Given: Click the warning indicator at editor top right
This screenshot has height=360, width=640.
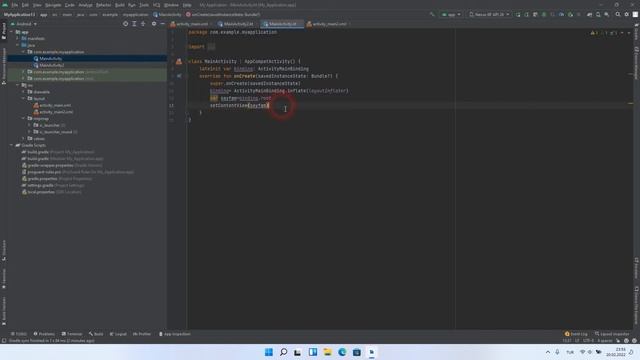Looking at the screenshot, I should coord(594,33).
